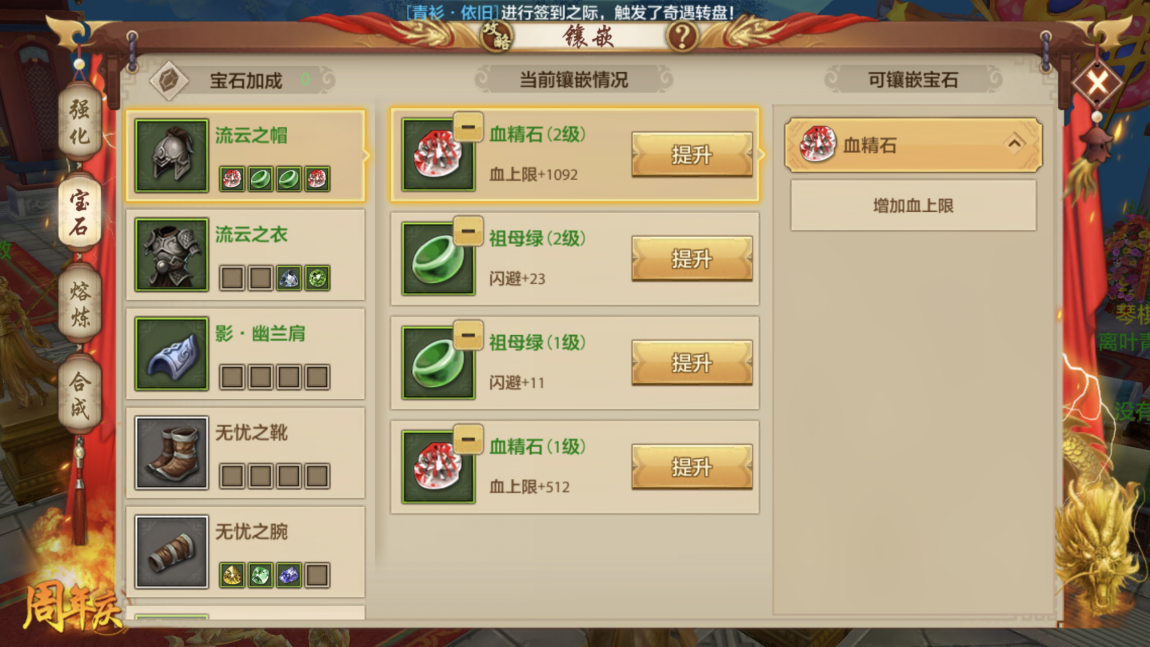Remove the 血精石 (2级) gem with minus
This screenshot has width=1150, height=647.
467,128
